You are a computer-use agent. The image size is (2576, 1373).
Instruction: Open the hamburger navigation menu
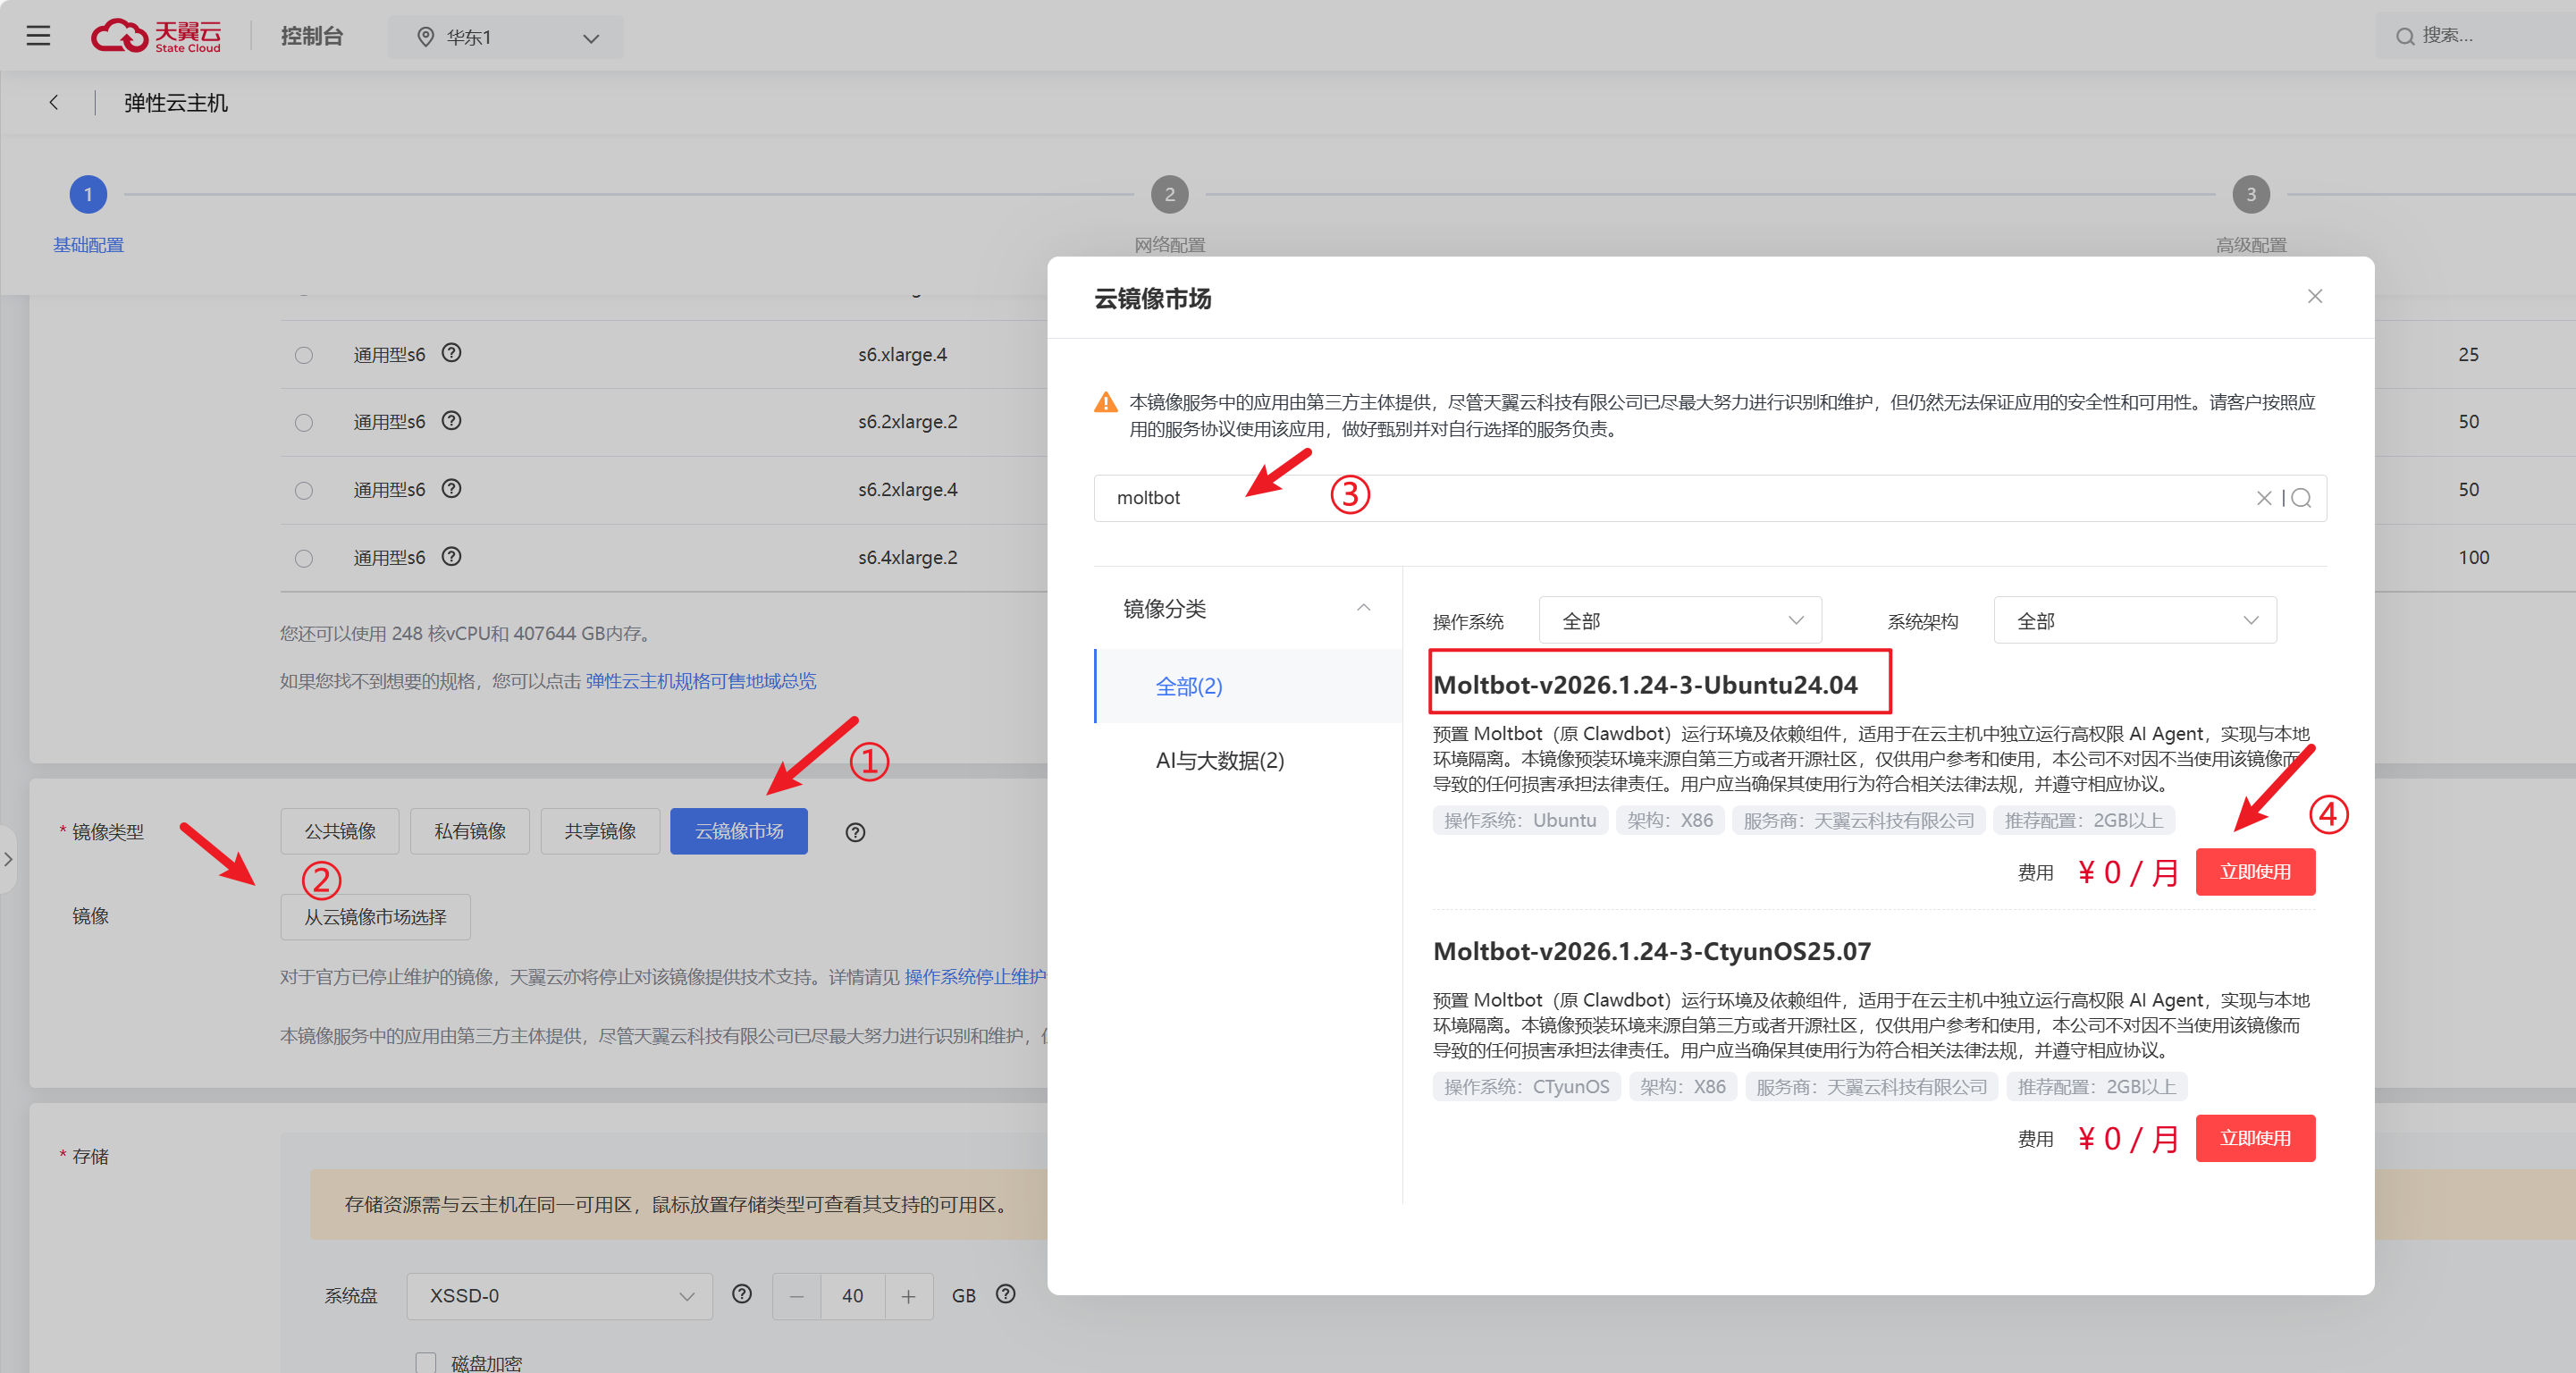(38, 36)
